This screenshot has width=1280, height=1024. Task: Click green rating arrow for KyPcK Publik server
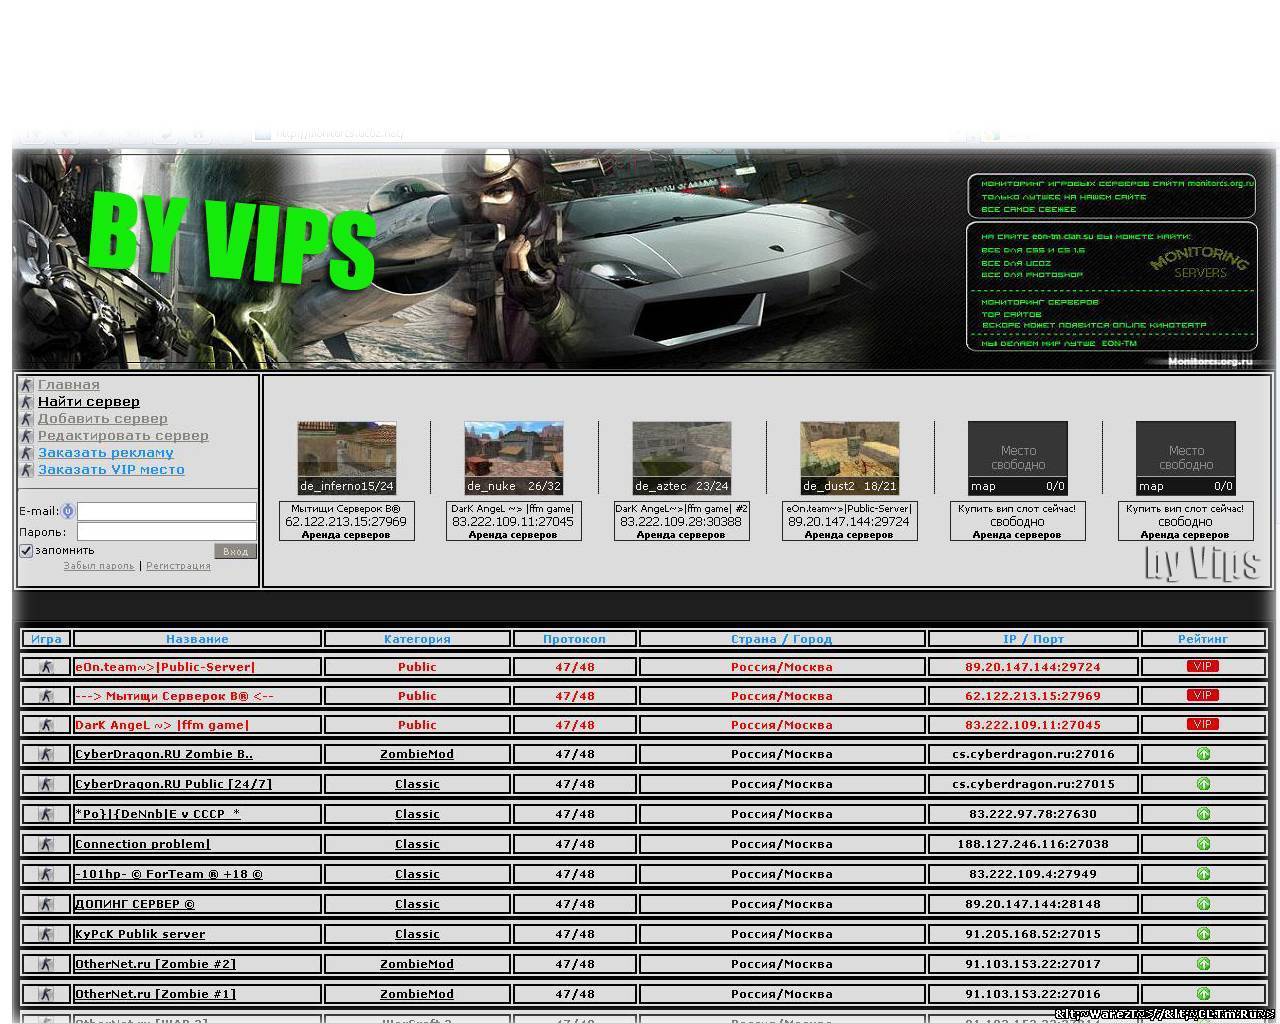[1203, 934]
